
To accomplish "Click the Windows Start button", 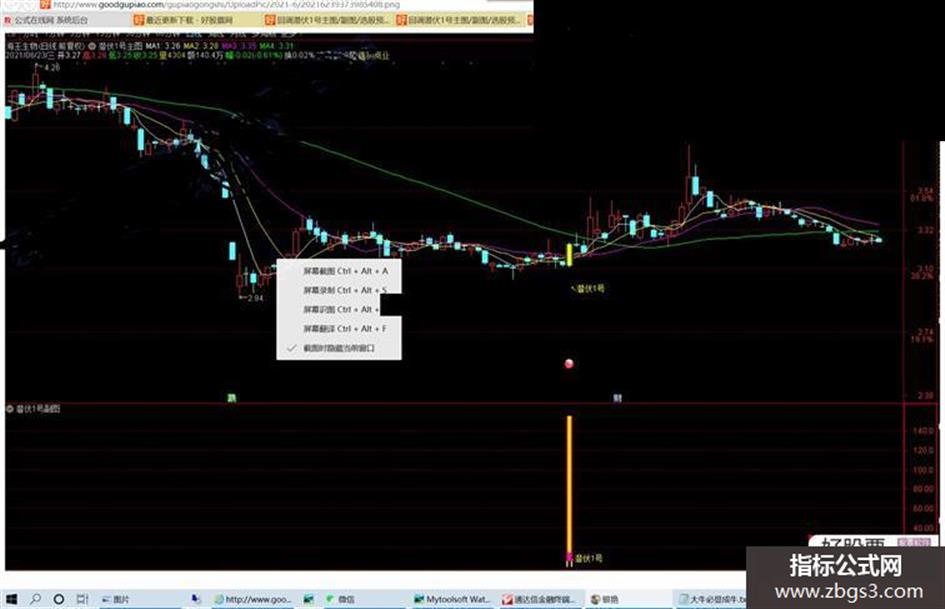I will point(11,599).
